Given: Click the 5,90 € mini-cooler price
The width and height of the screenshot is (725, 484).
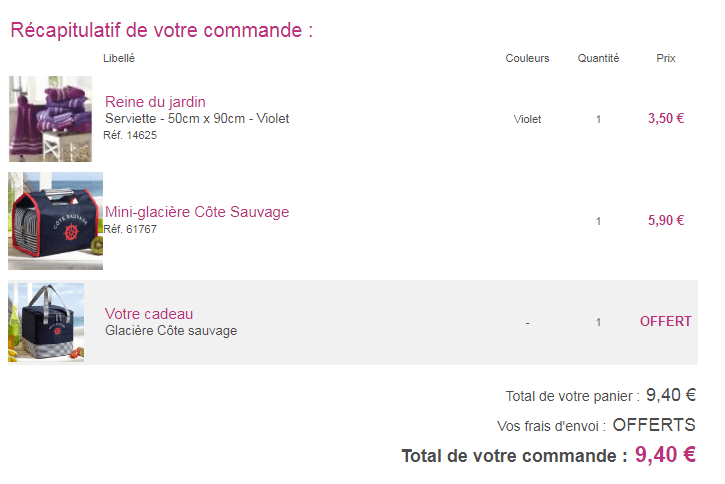Looking at the screenshot, I should pos(665,221).
